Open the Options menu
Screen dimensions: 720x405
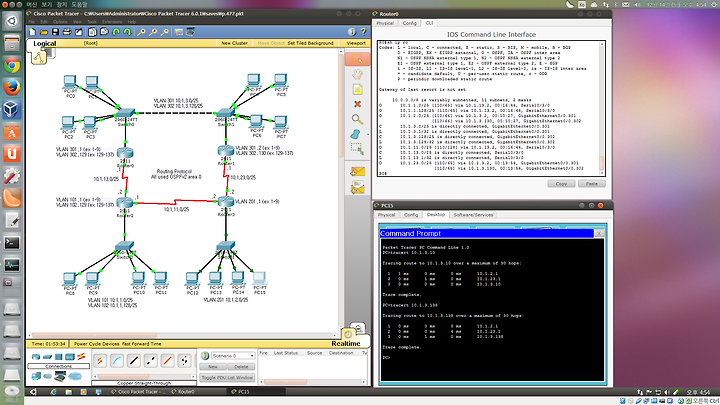(x=60, y=22)
